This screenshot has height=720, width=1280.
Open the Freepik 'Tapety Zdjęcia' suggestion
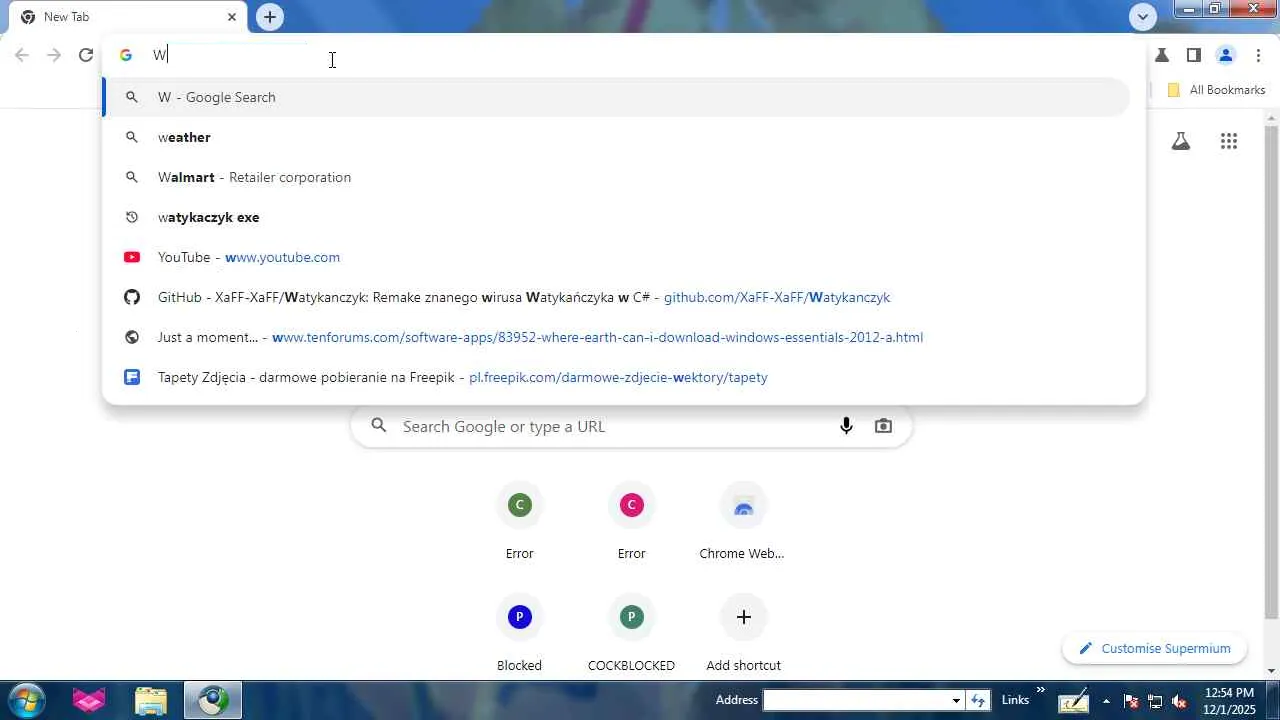pos(616,377)
